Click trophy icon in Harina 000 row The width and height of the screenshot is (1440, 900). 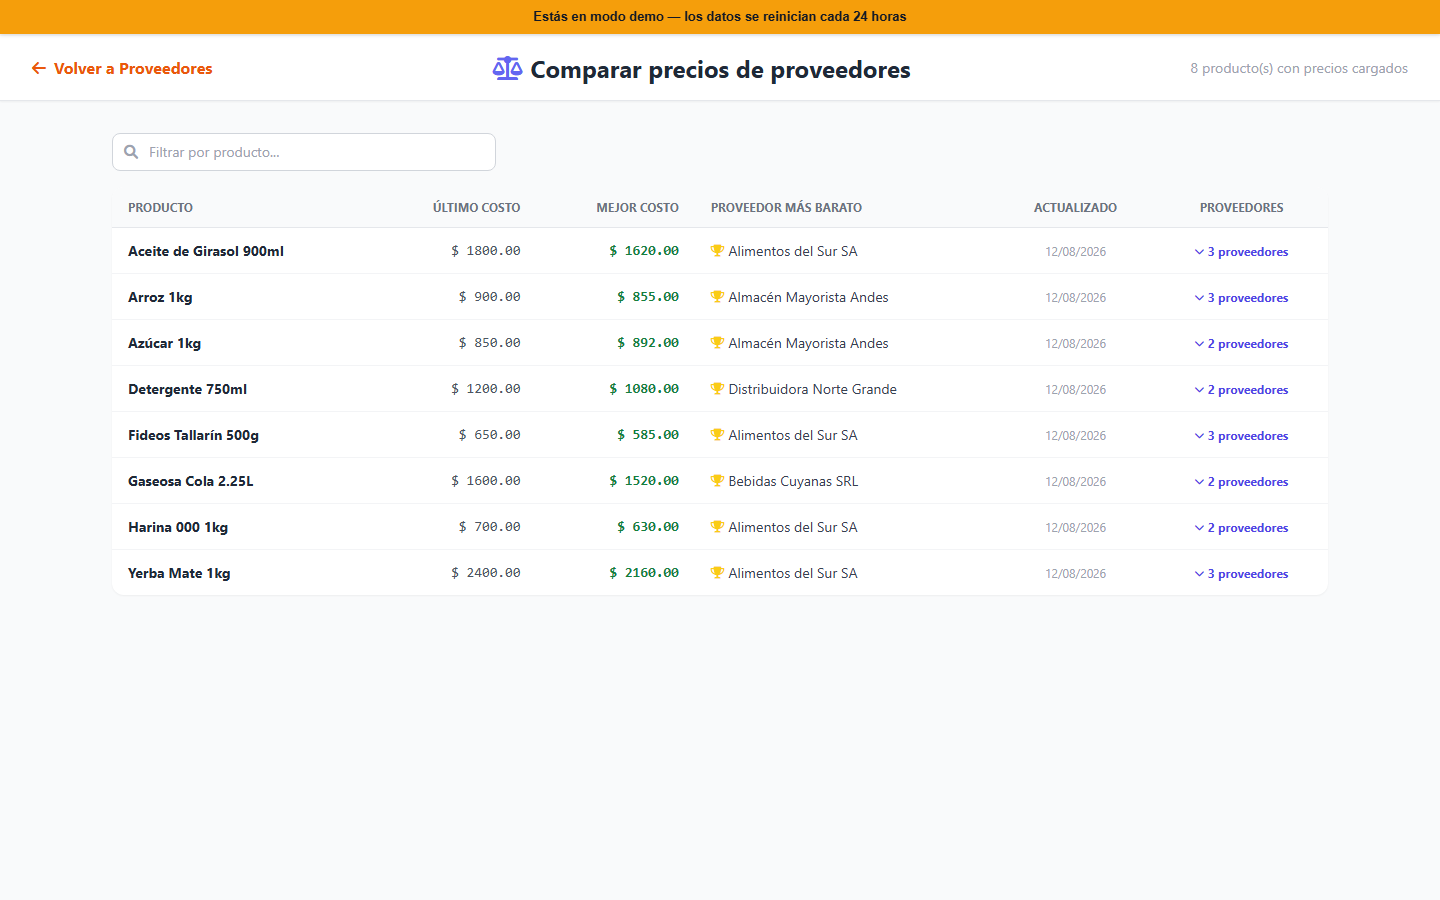[x=717, y=527]
